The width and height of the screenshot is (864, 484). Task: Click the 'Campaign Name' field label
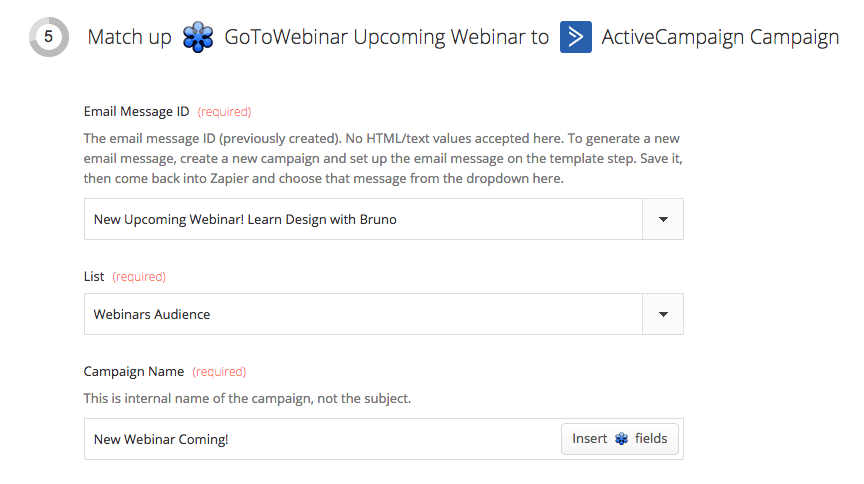coord(134,371)
